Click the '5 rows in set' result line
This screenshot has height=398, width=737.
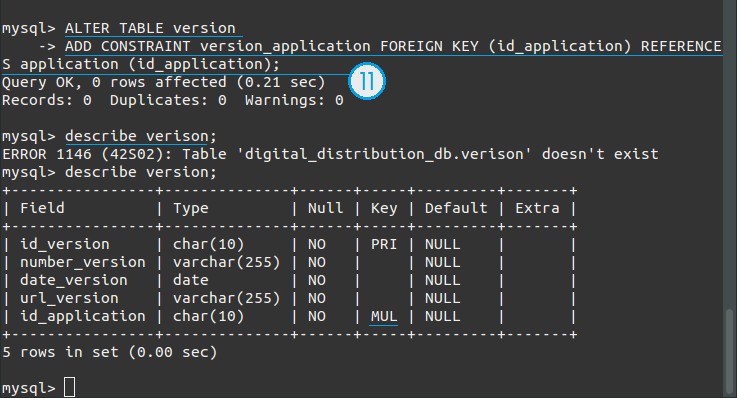(110, 352)
